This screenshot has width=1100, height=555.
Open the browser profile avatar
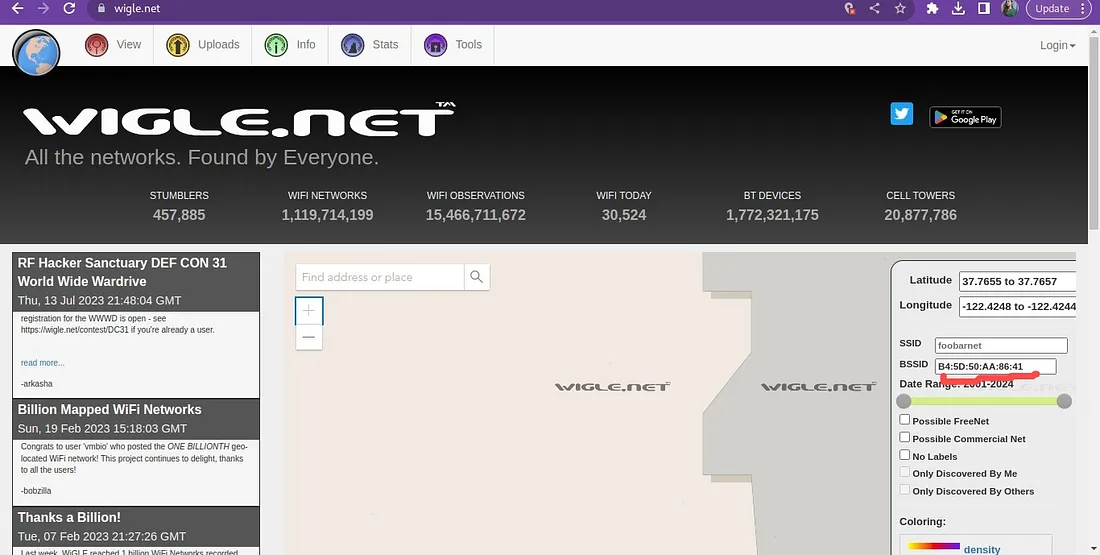pos(1010,8)
